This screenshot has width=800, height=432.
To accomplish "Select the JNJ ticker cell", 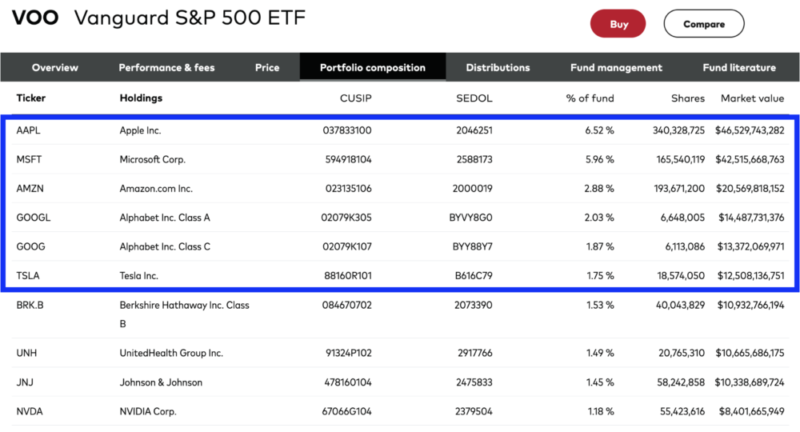I will (x=24, y=383).
